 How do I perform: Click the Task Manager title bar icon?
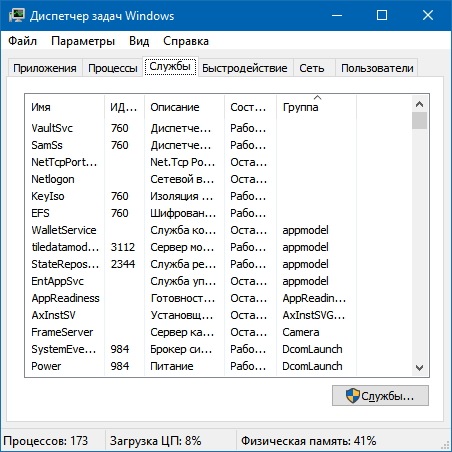[17, 15]
